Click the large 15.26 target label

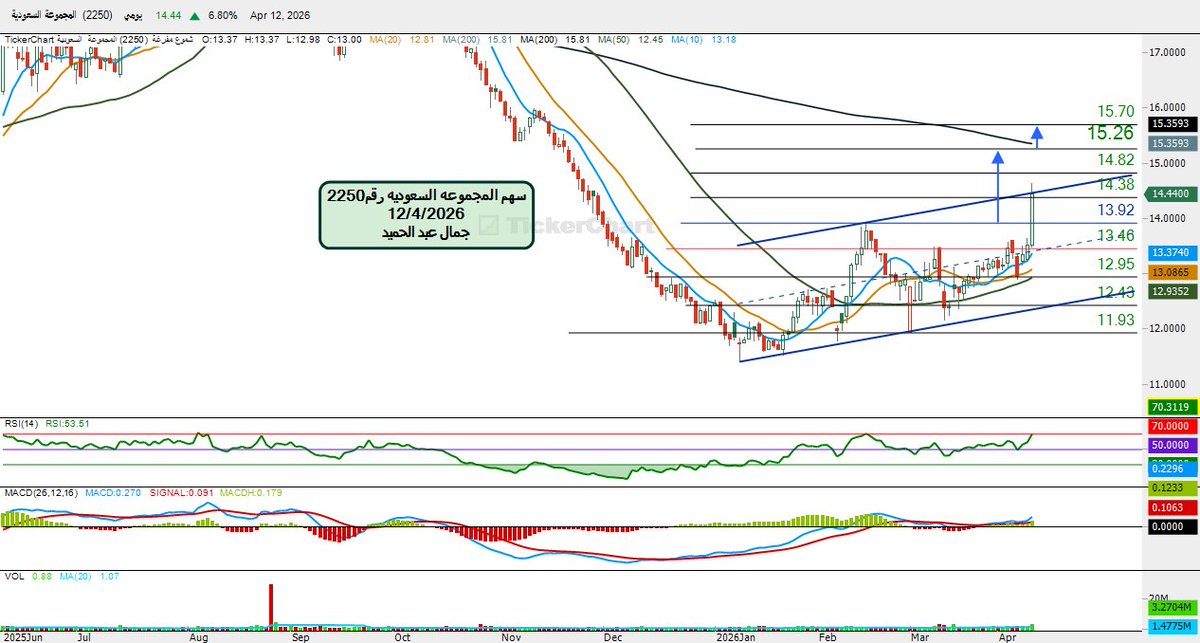click(x=1111, y=132)
